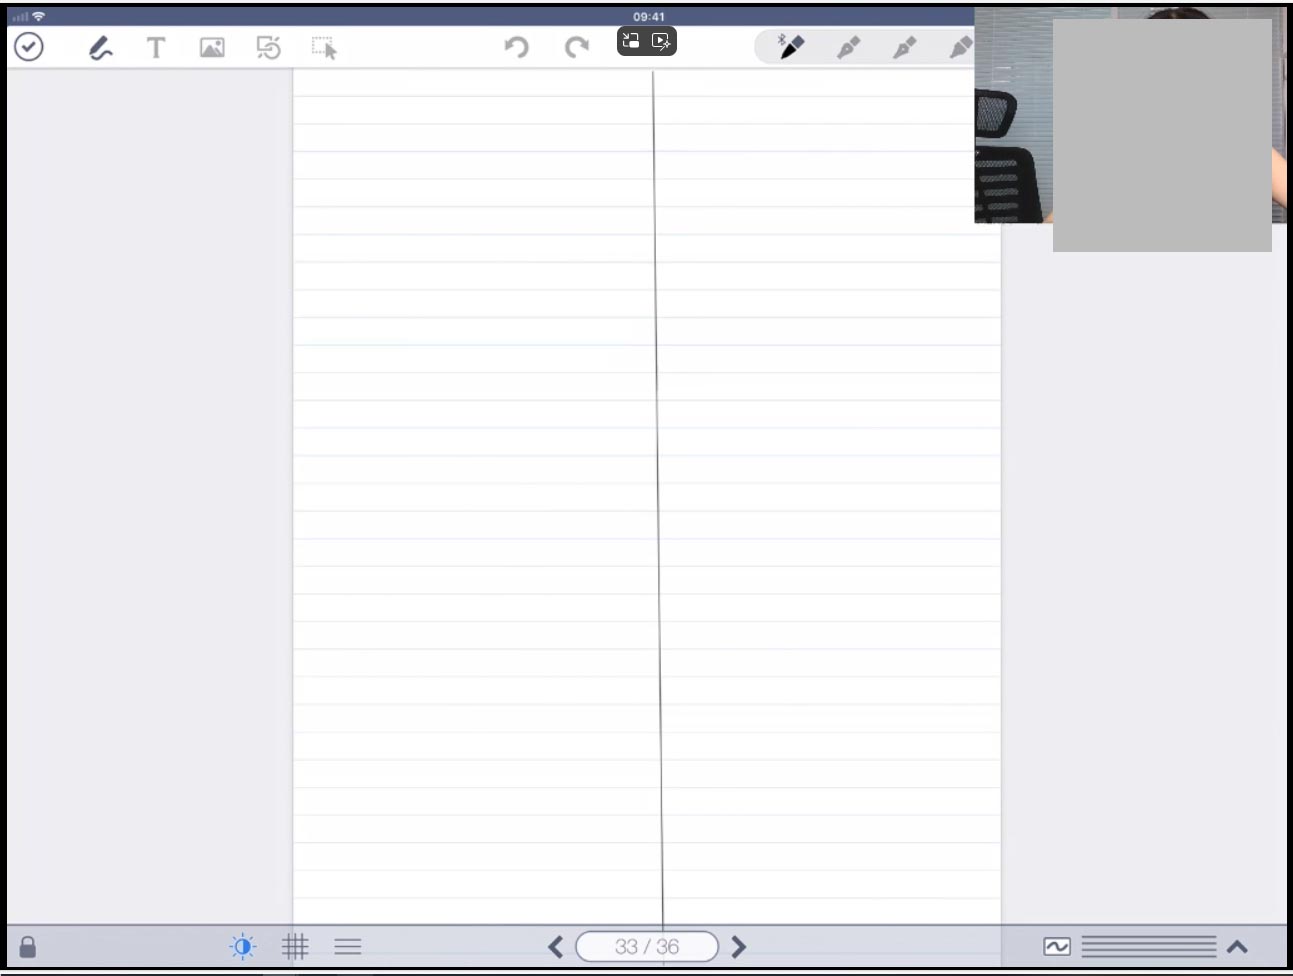Open the 33 / 36 page indicator
This screenshot has width=1293, height=976.
pyautogui.click(x=647, y=946)
